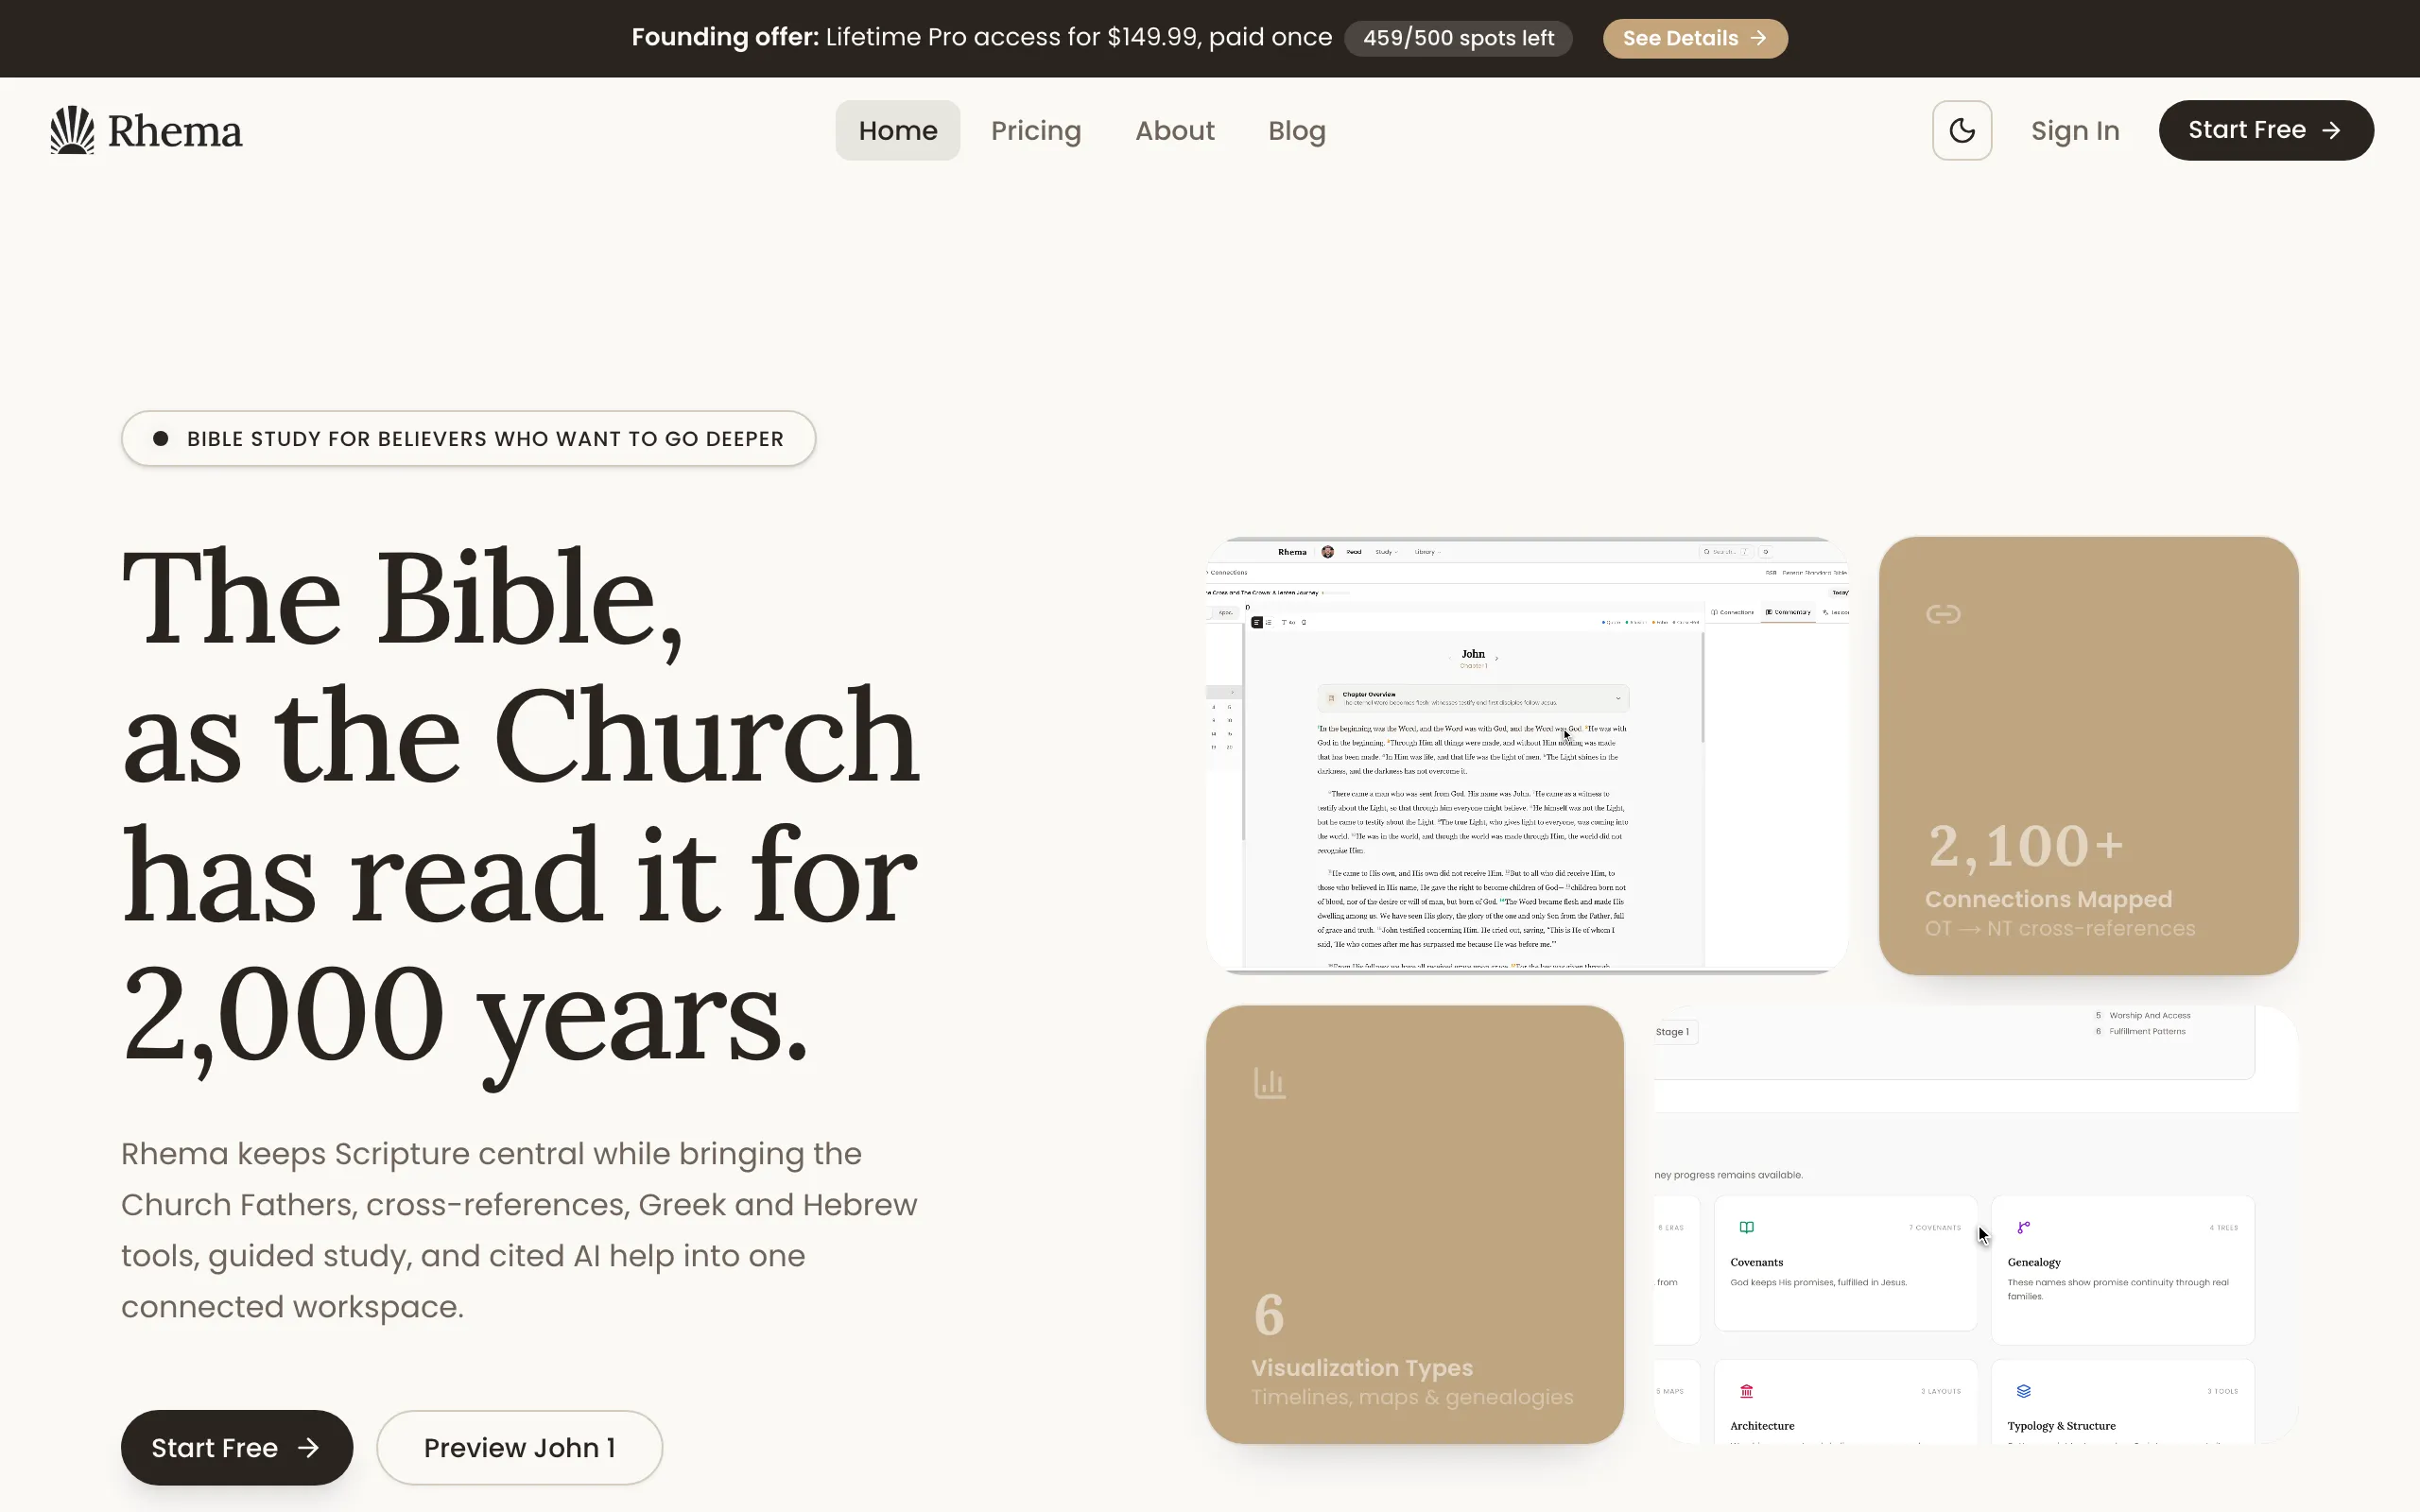Click the bar chart icon on the Visualization Types card
The image size is (2420, 1512).
(1269, 1083)
